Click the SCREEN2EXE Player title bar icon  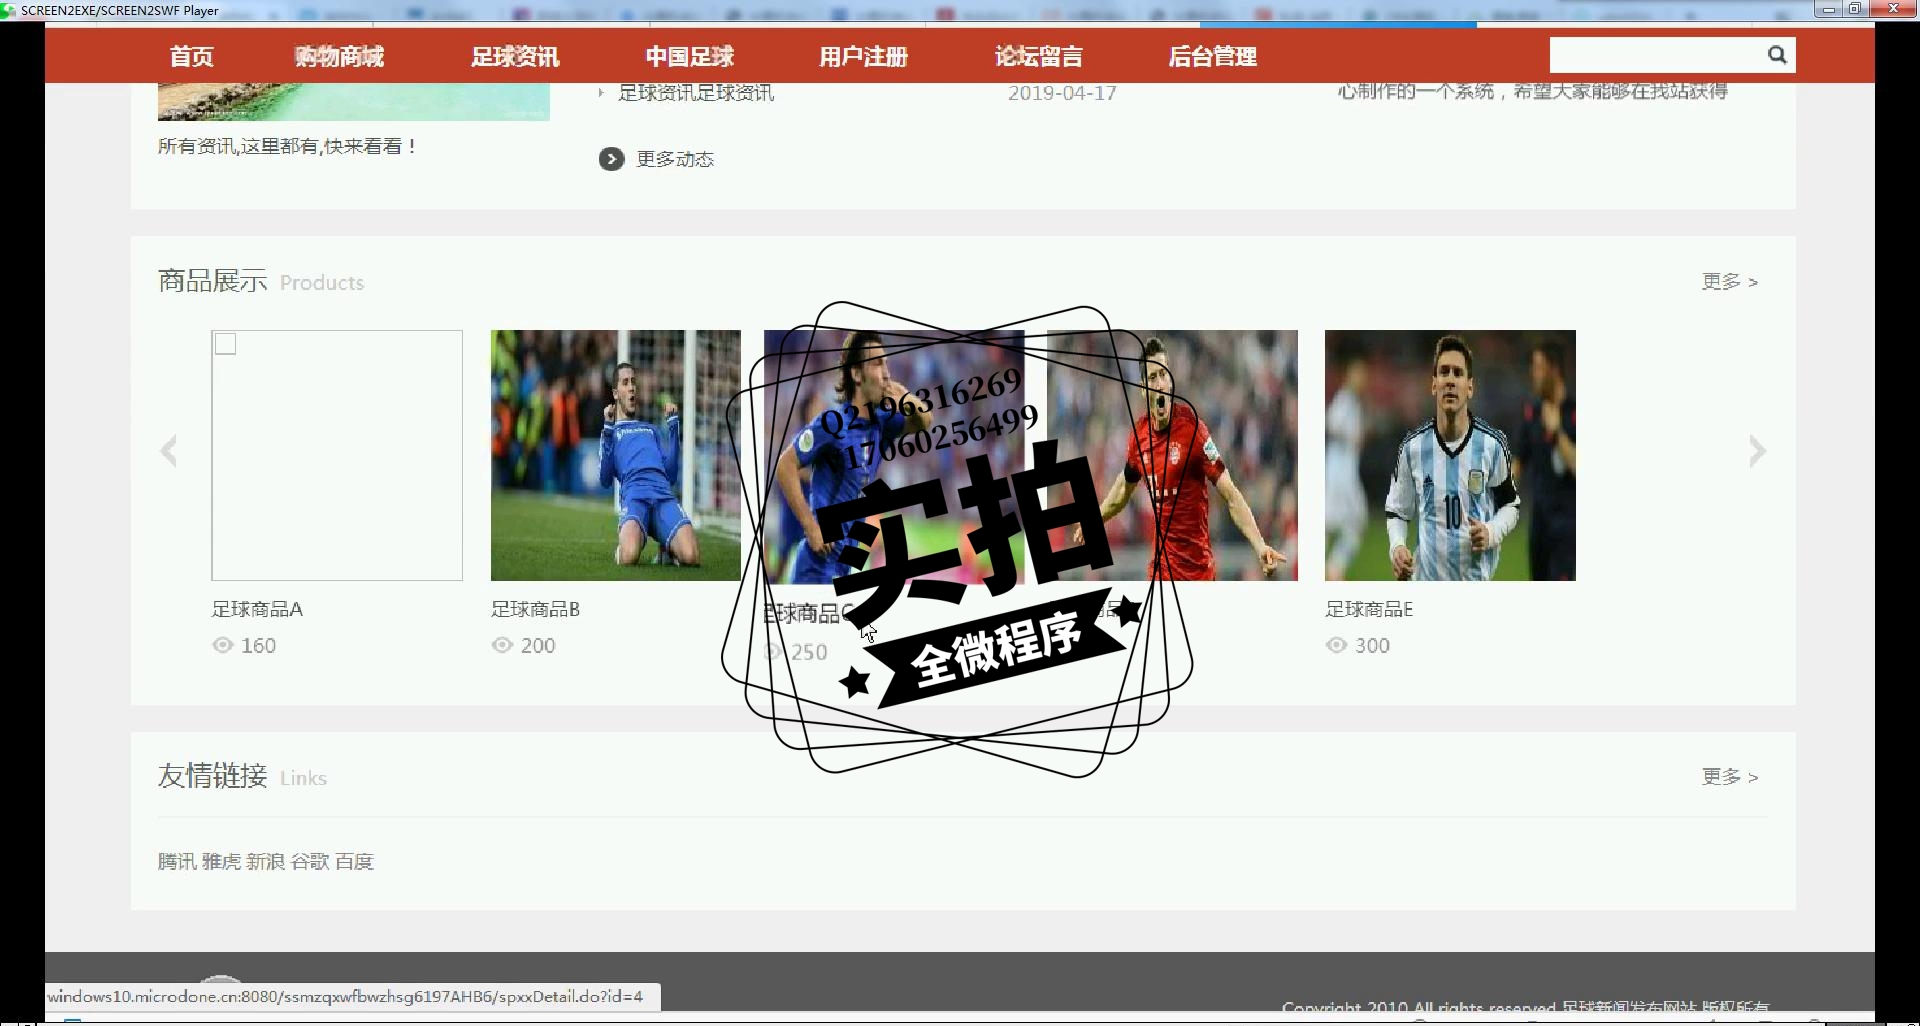(x=8, y=10)
